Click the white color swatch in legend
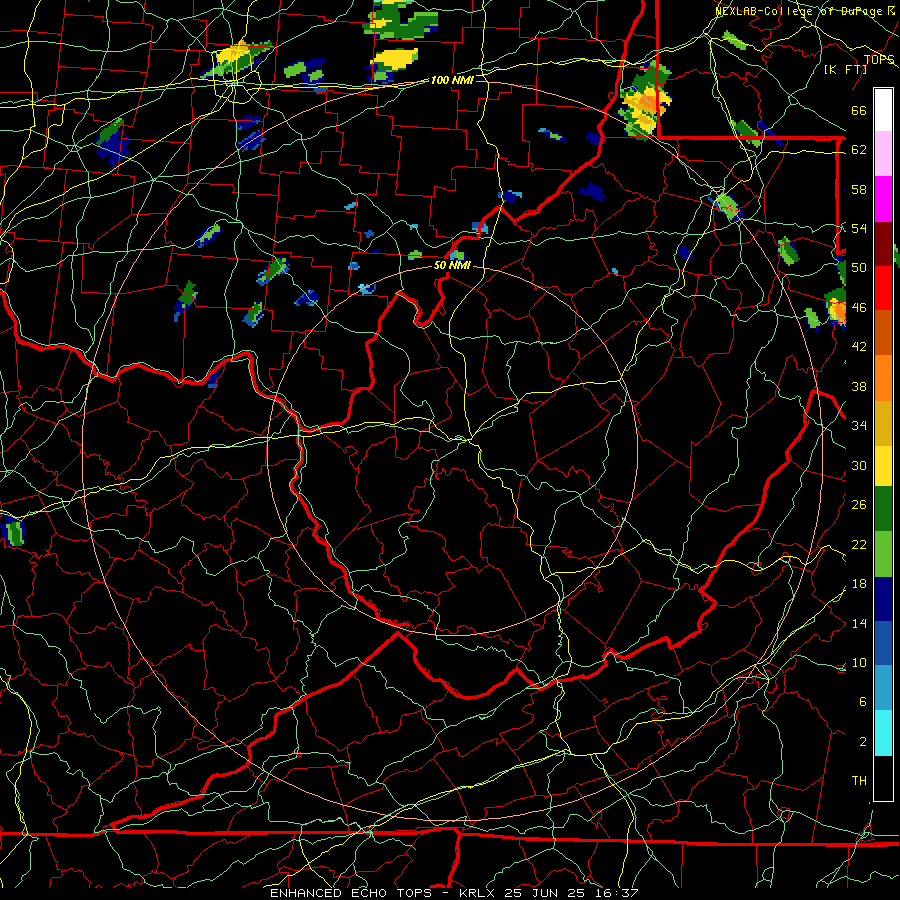 [883, 110]
